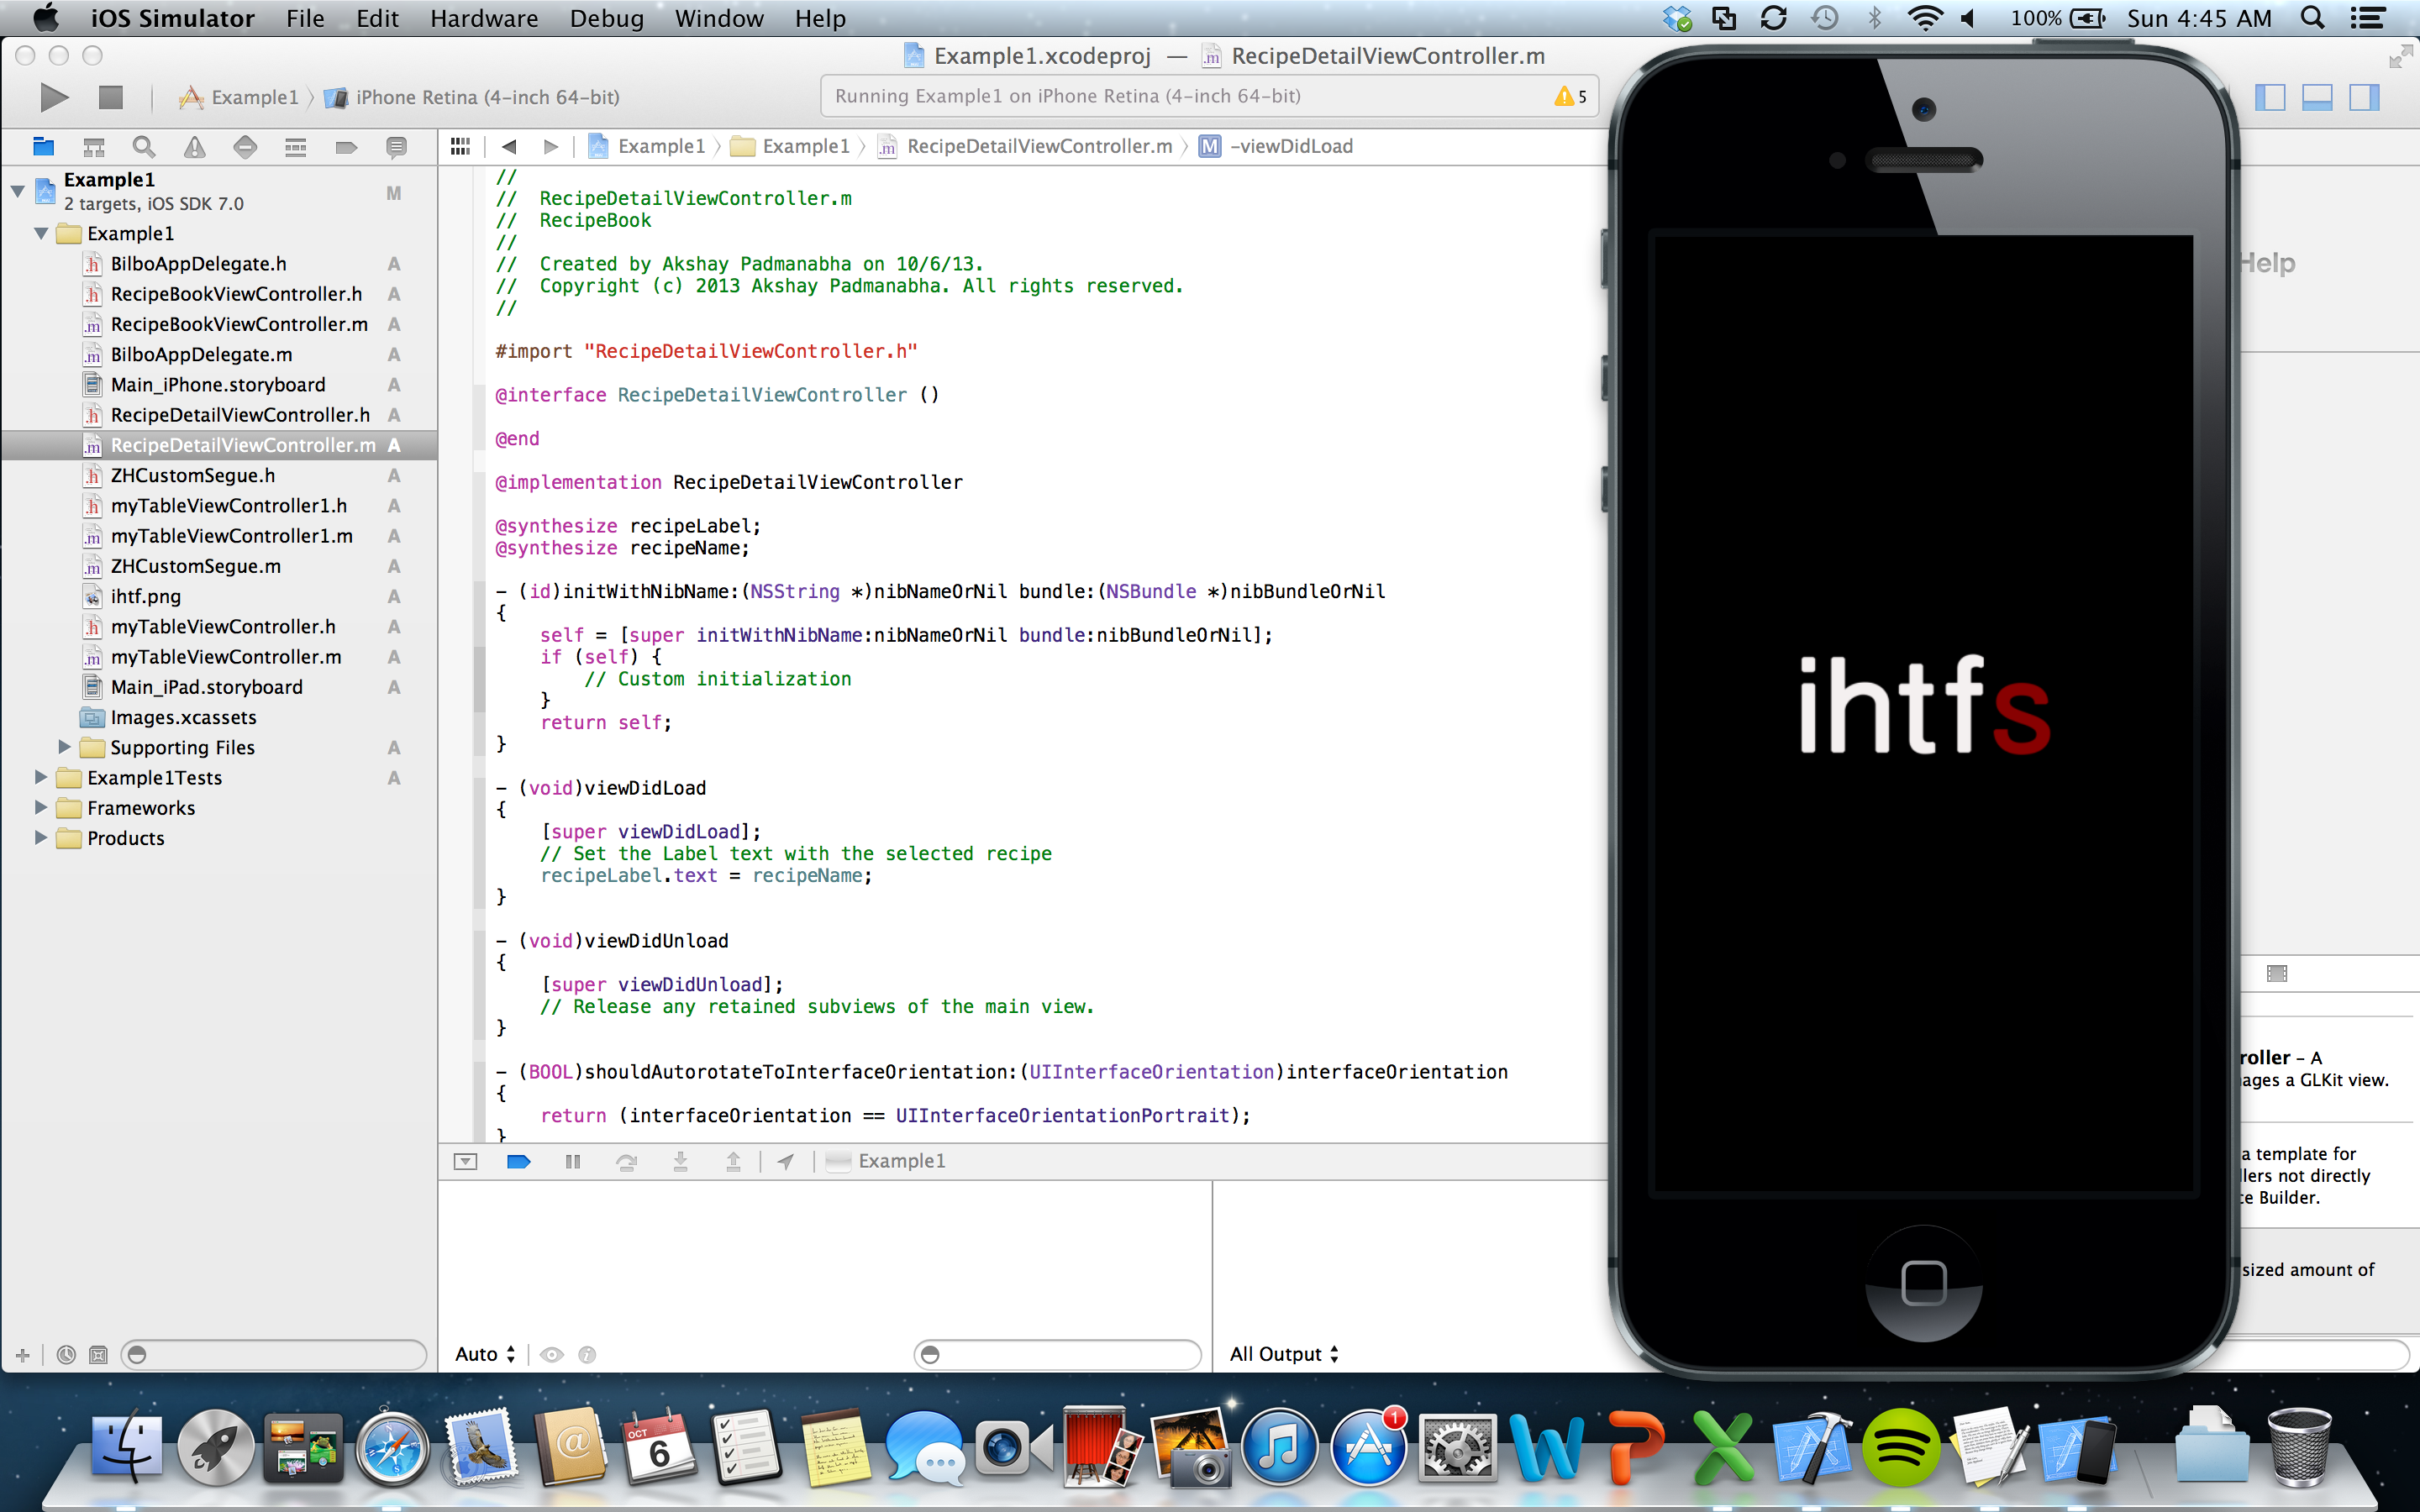Toggle breakpoints activation in debug bar

519,1161
